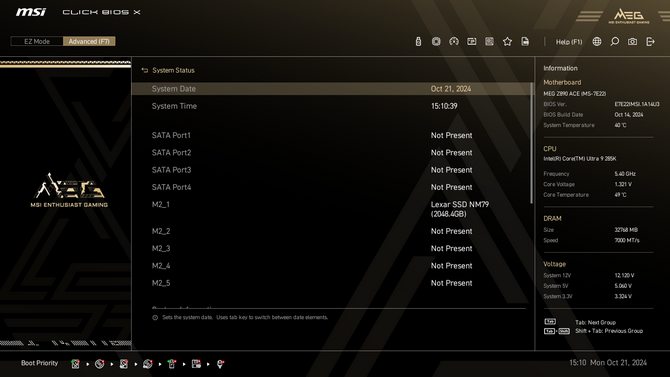Select the System Date row
Image resolution: width=670 pixels, height=377 pixels.
click(x=331, y=89)
